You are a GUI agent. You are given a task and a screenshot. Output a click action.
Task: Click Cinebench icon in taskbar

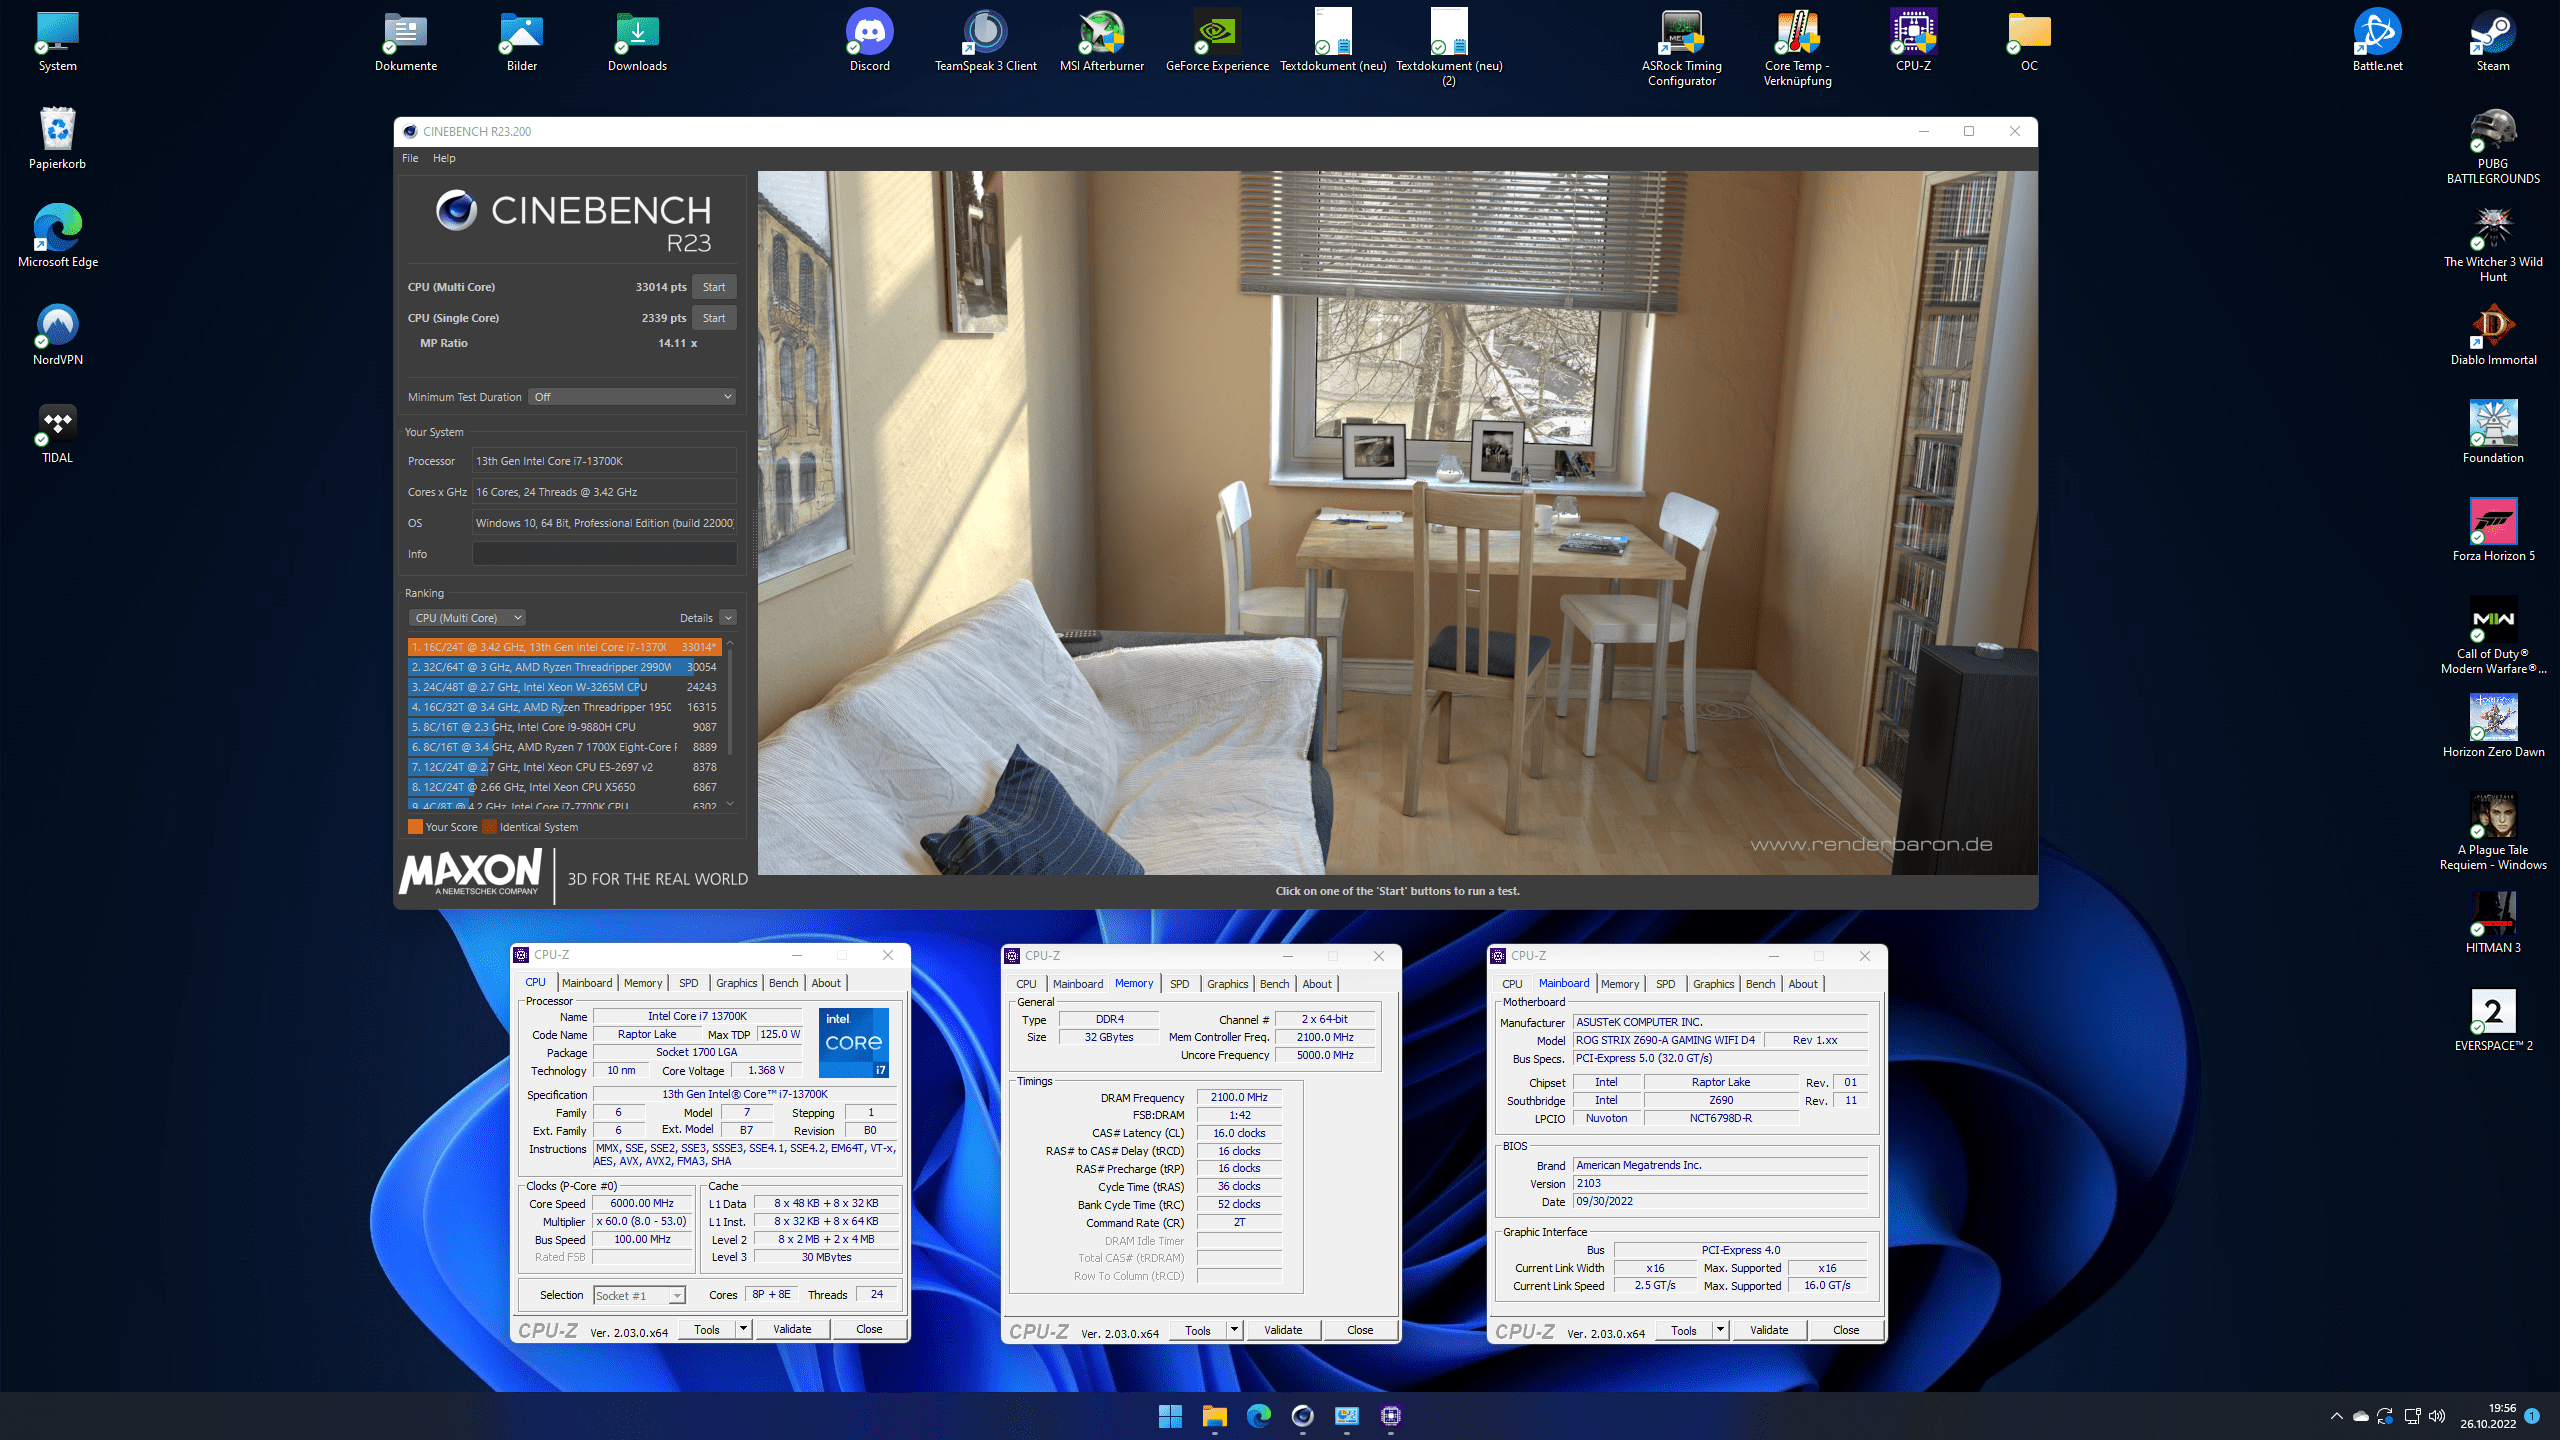(x=1302, y=1416)
